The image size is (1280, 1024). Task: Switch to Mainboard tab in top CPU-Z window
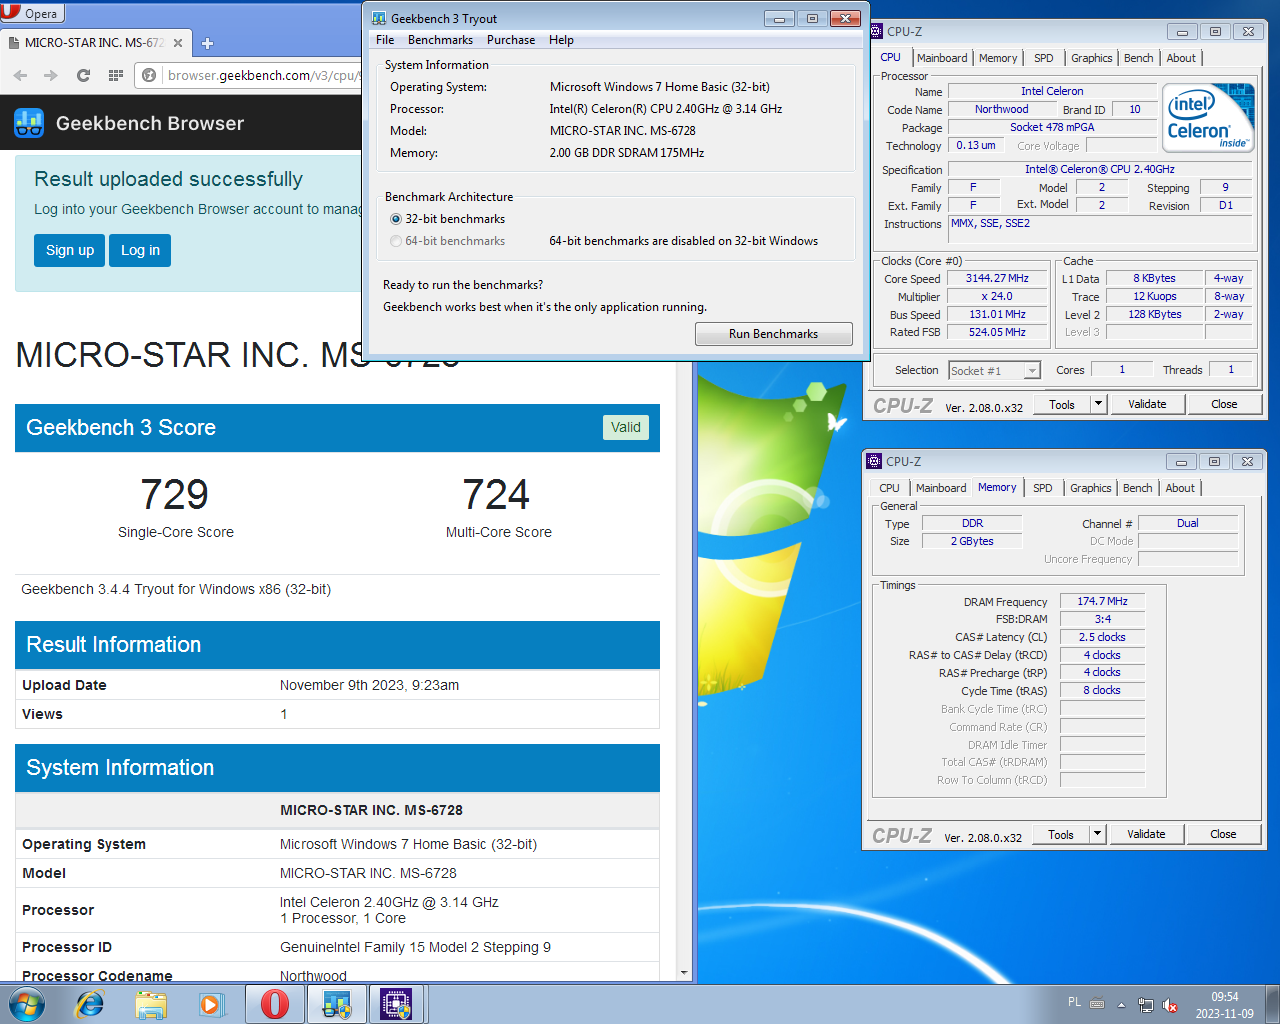click(942, 58)
